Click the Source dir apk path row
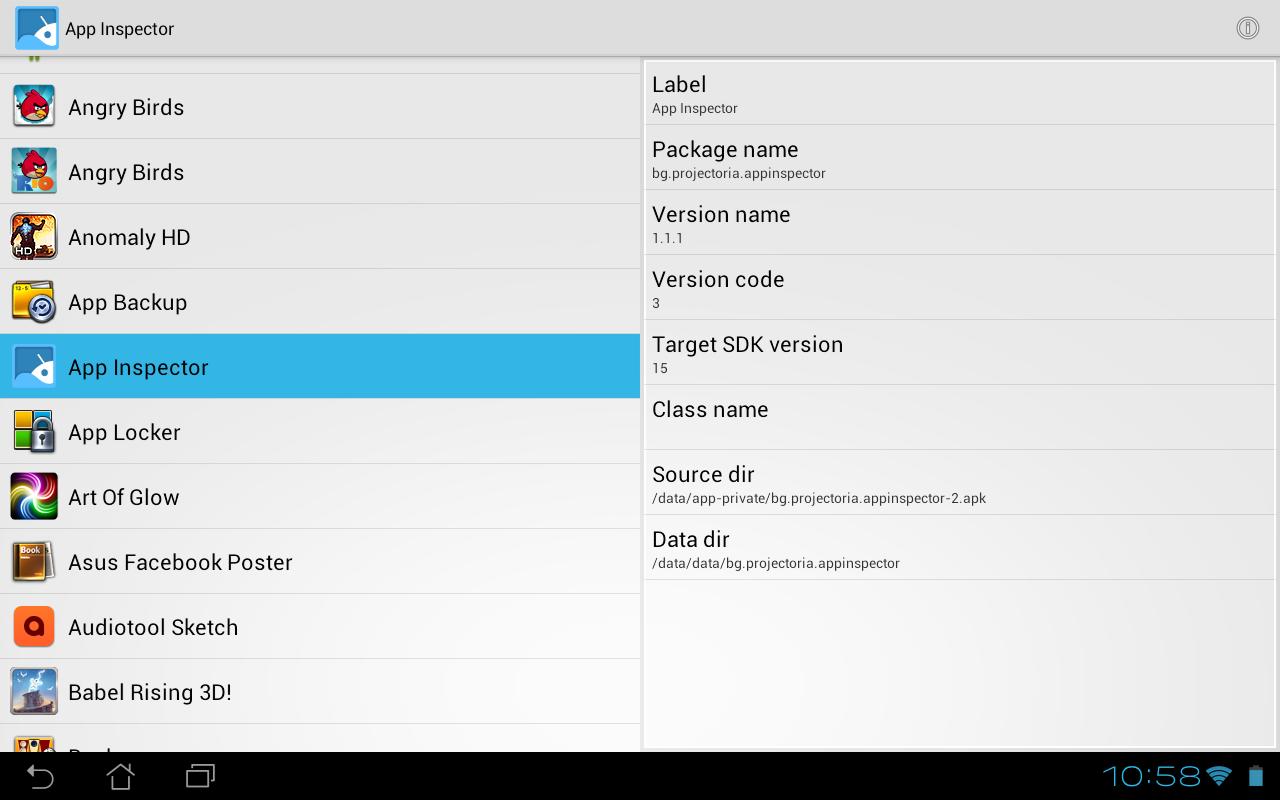 (960, 482)
